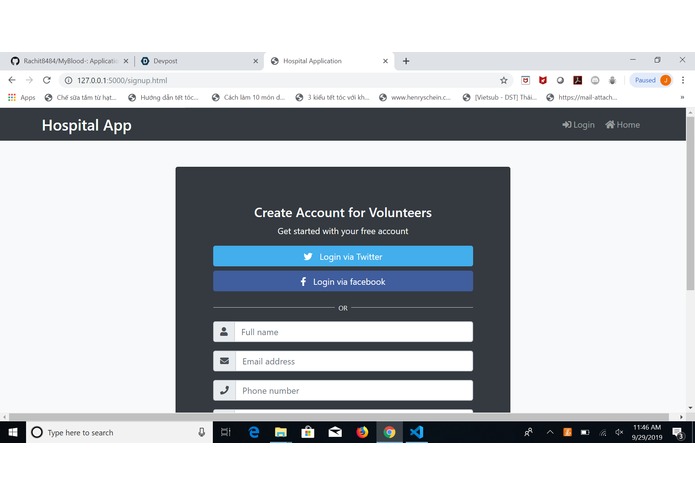Open Visual Studio Code from taskbar
The image size is (695, 494).
point(417,432)
